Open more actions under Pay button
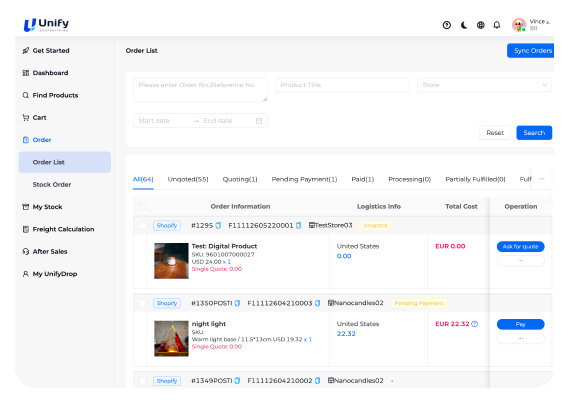 click(520, 338)
